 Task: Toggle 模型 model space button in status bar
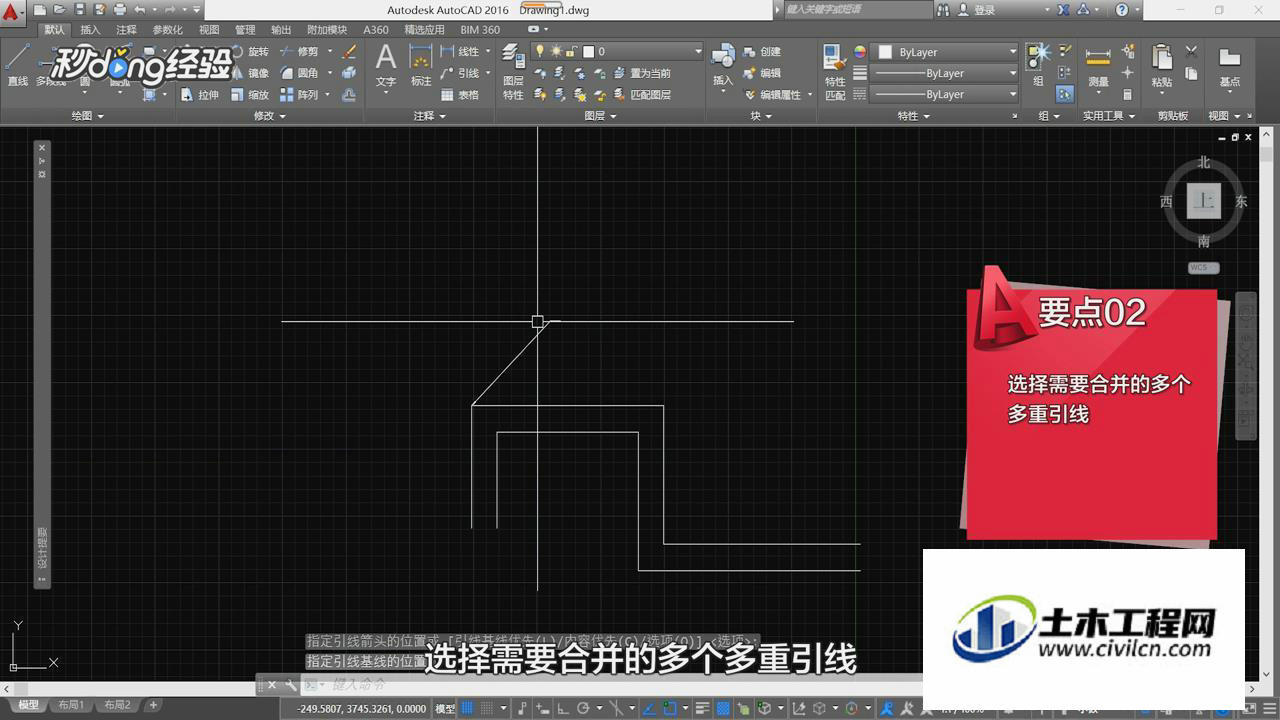coord(445,708)
